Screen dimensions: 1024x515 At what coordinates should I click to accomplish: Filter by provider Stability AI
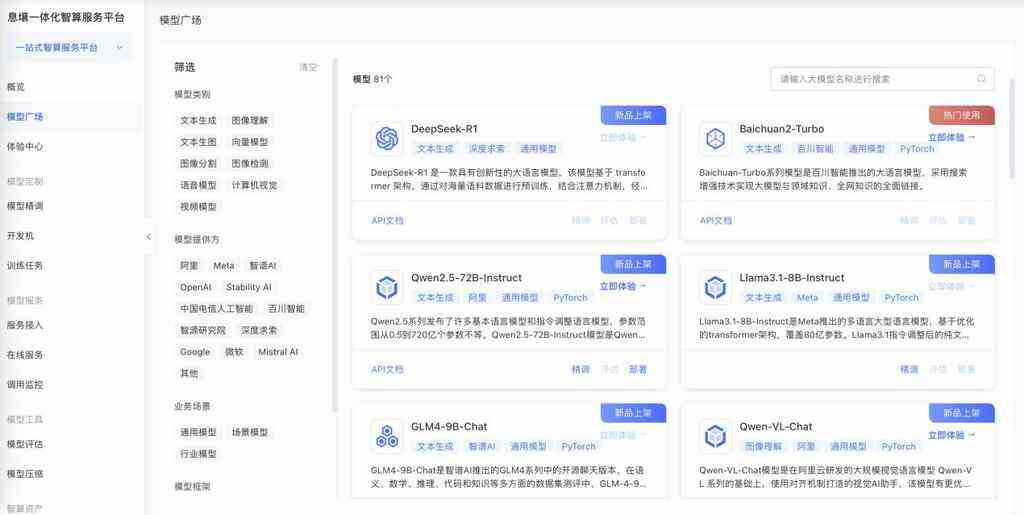point(249,287)
